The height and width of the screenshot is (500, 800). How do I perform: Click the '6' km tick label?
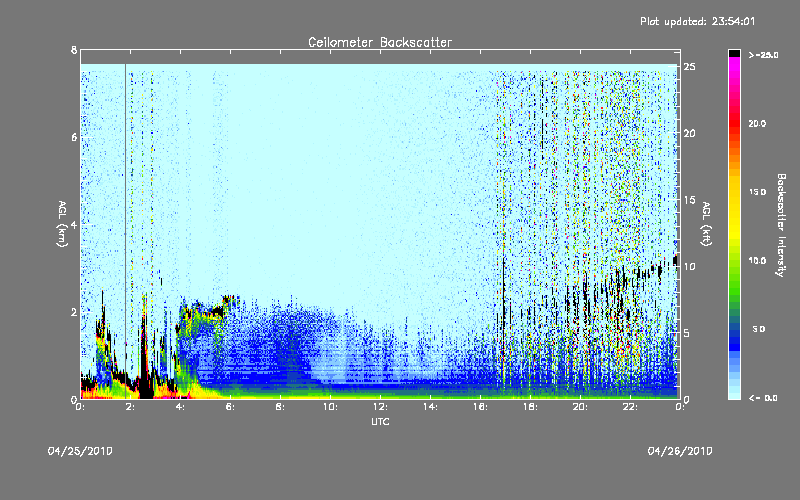[x=74, y=137]
